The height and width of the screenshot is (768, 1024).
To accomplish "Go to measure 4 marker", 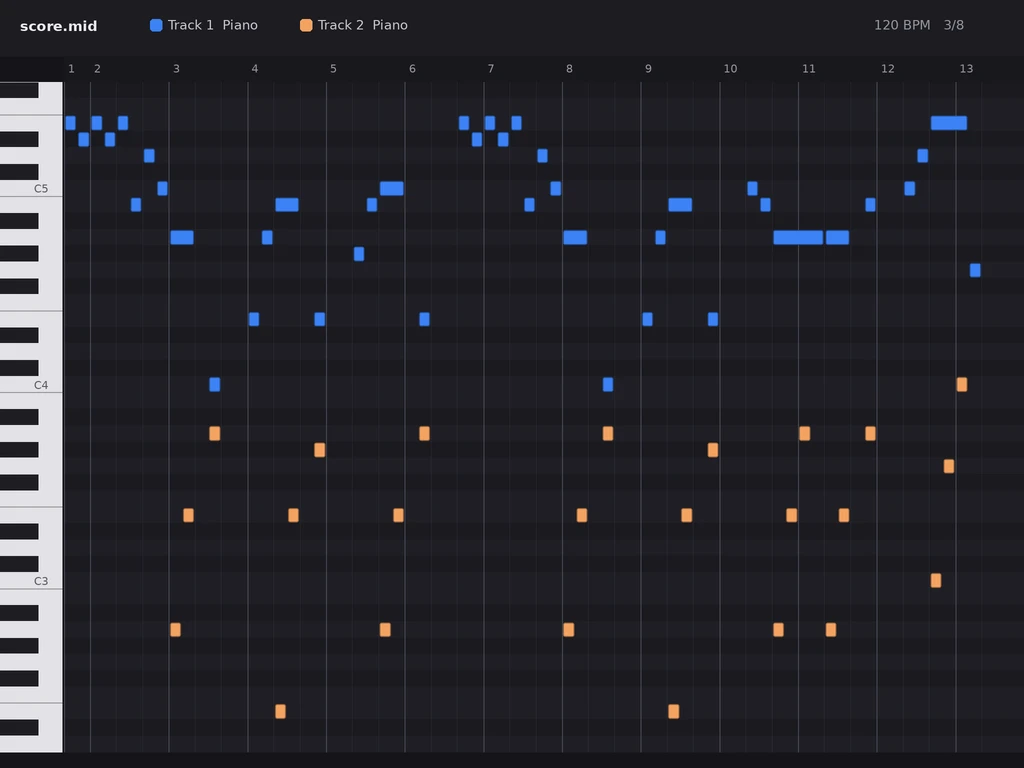I will (255, 69).
